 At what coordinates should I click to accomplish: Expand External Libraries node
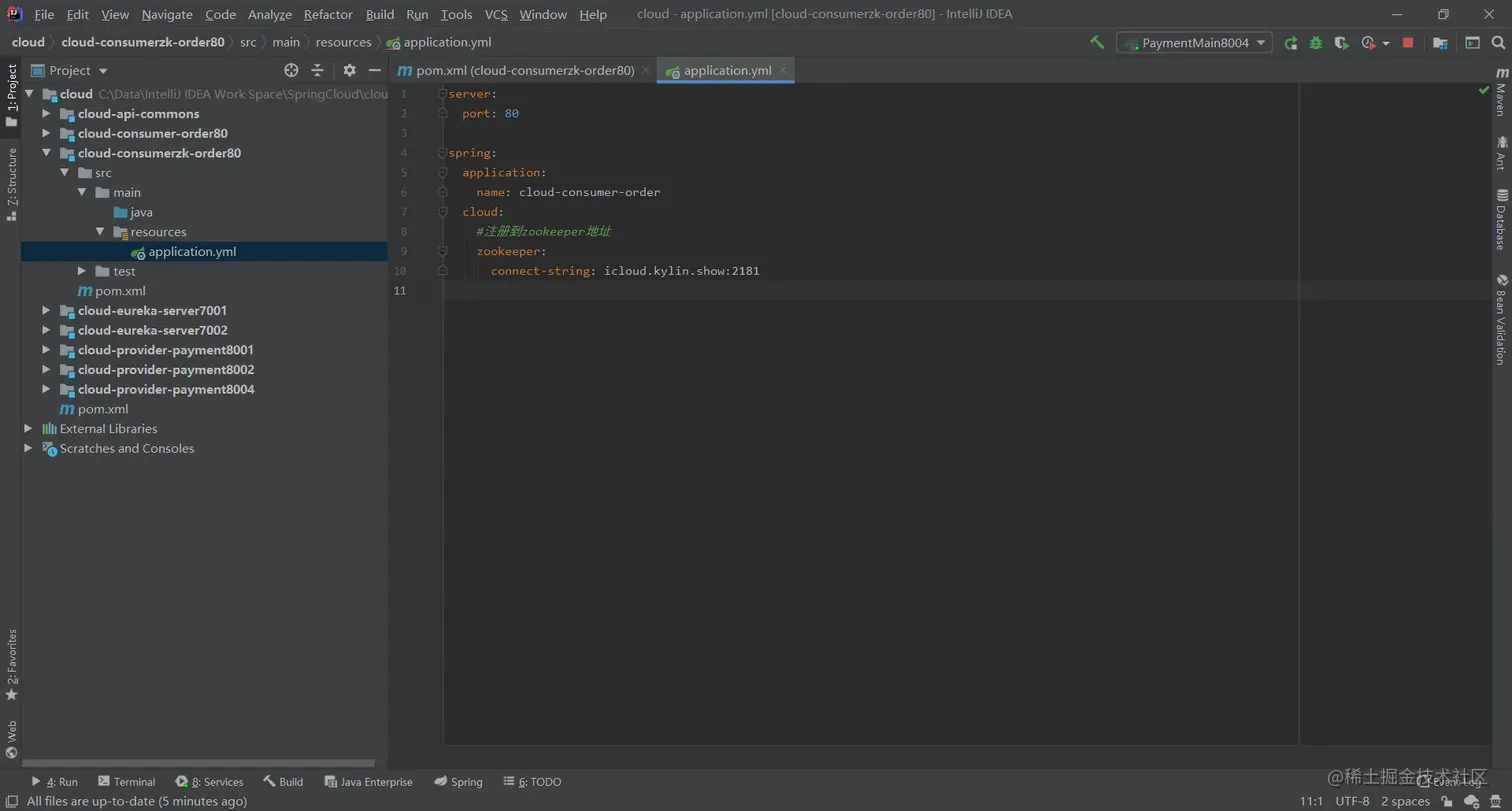pyautogui.click(x=28, y=429)
